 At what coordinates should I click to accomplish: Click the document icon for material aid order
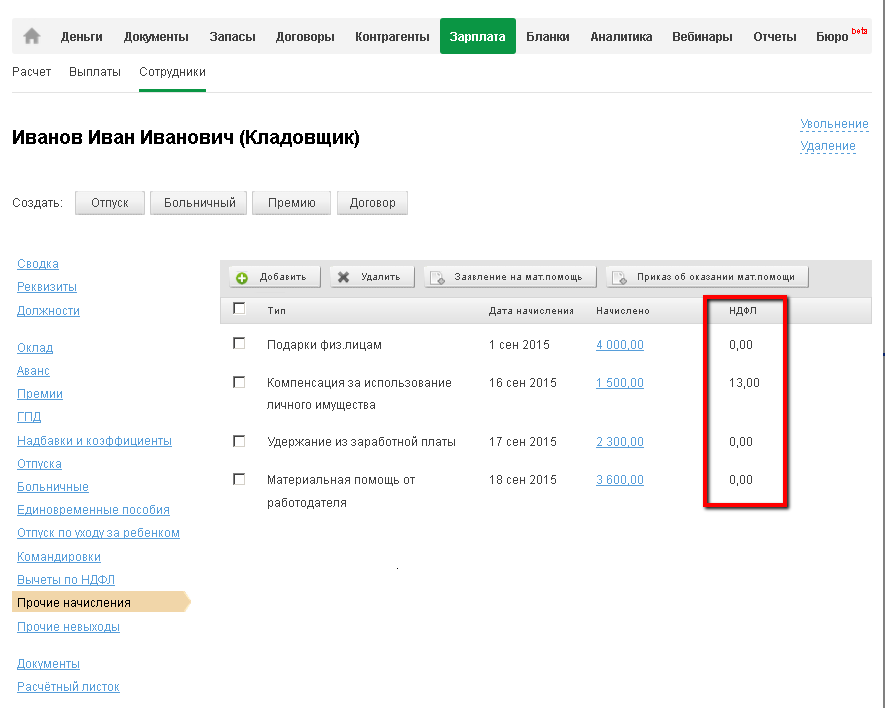[619, 278]
